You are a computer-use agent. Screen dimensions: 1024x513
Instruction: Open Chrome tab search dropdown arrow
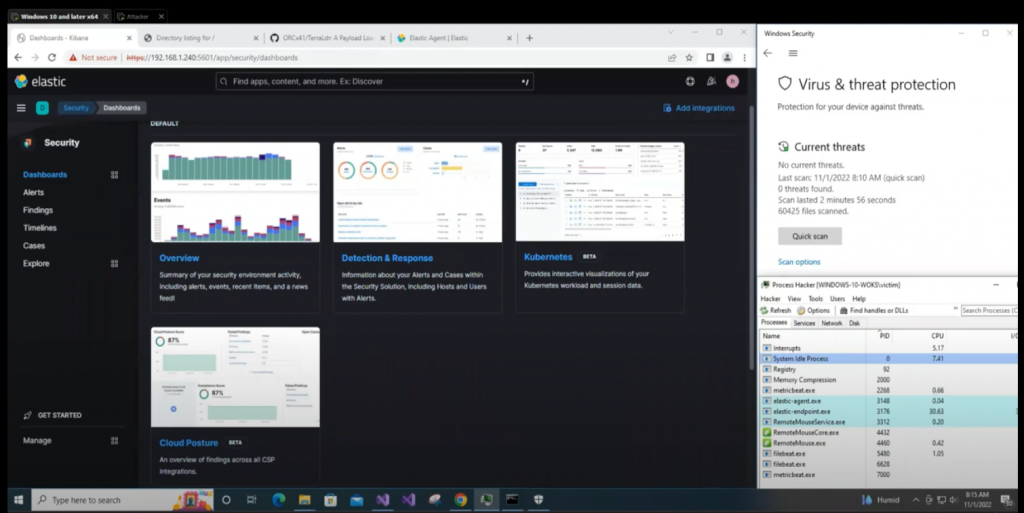coord(670,32)
